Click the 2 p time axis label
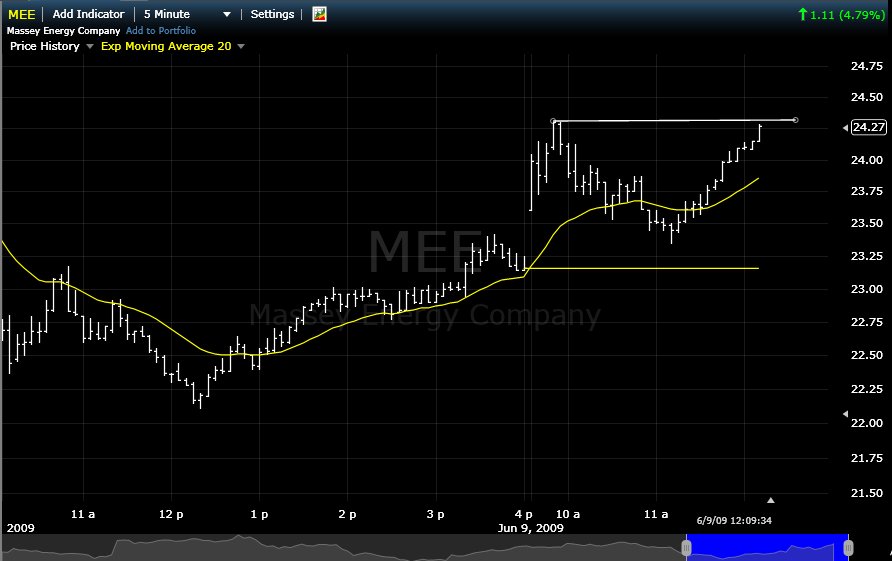The image size is (892, 561). tap(347, 514)
